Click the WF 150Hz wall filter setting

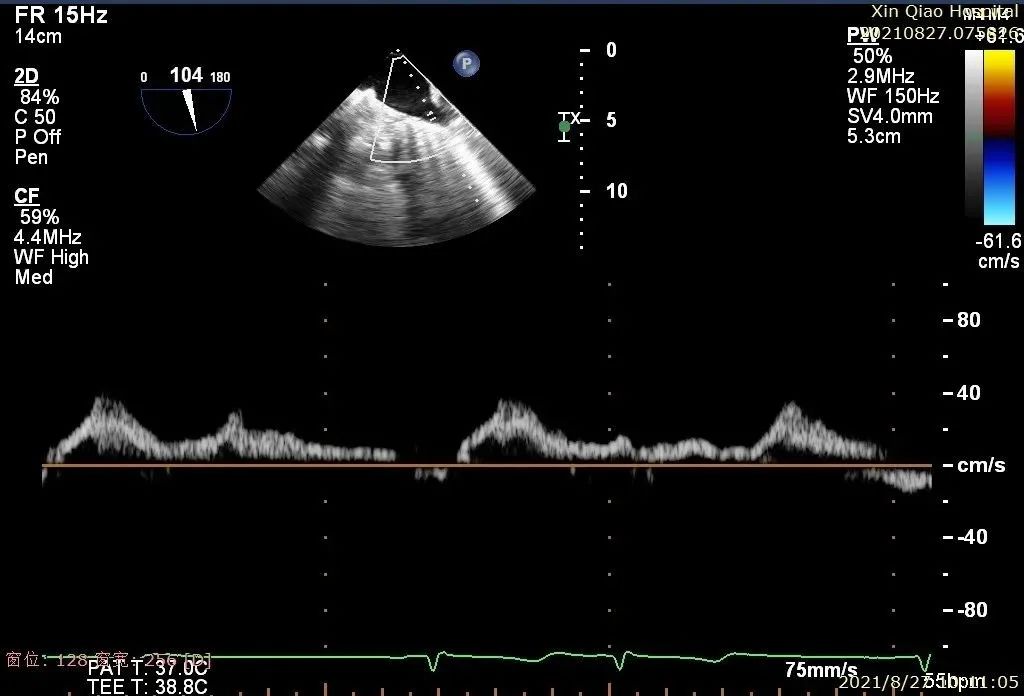click(x=892, y=96)
